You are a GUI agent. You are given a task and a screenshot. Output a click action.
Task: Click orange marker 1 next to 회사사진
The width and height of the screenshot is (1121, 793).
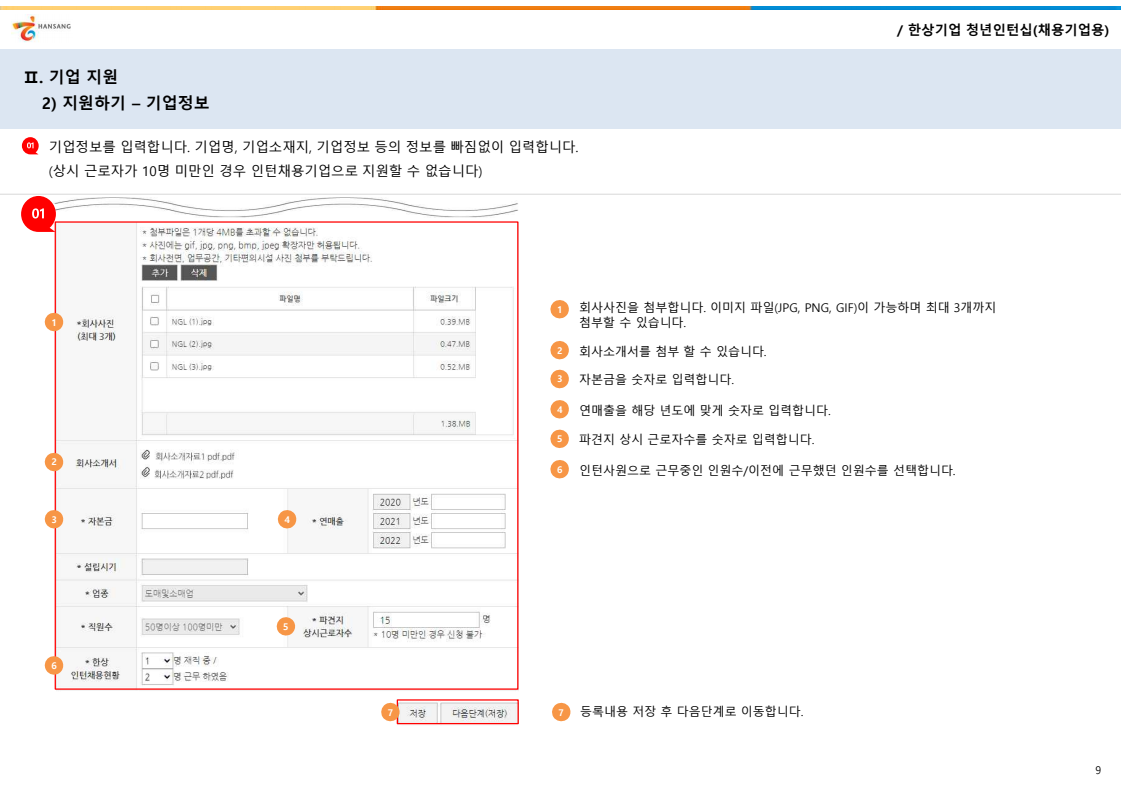pyautogui.click(x=54, y=322)
